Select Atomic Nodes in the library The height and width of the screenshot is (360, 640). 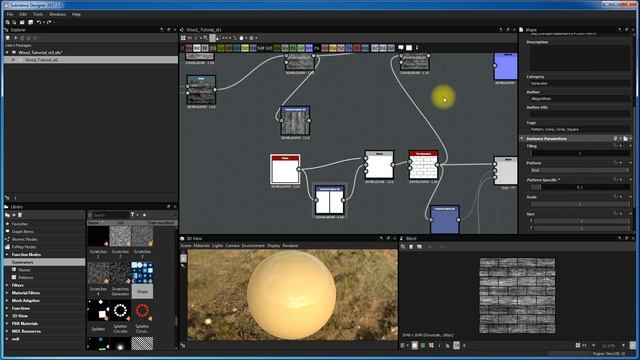pos(24,239)
